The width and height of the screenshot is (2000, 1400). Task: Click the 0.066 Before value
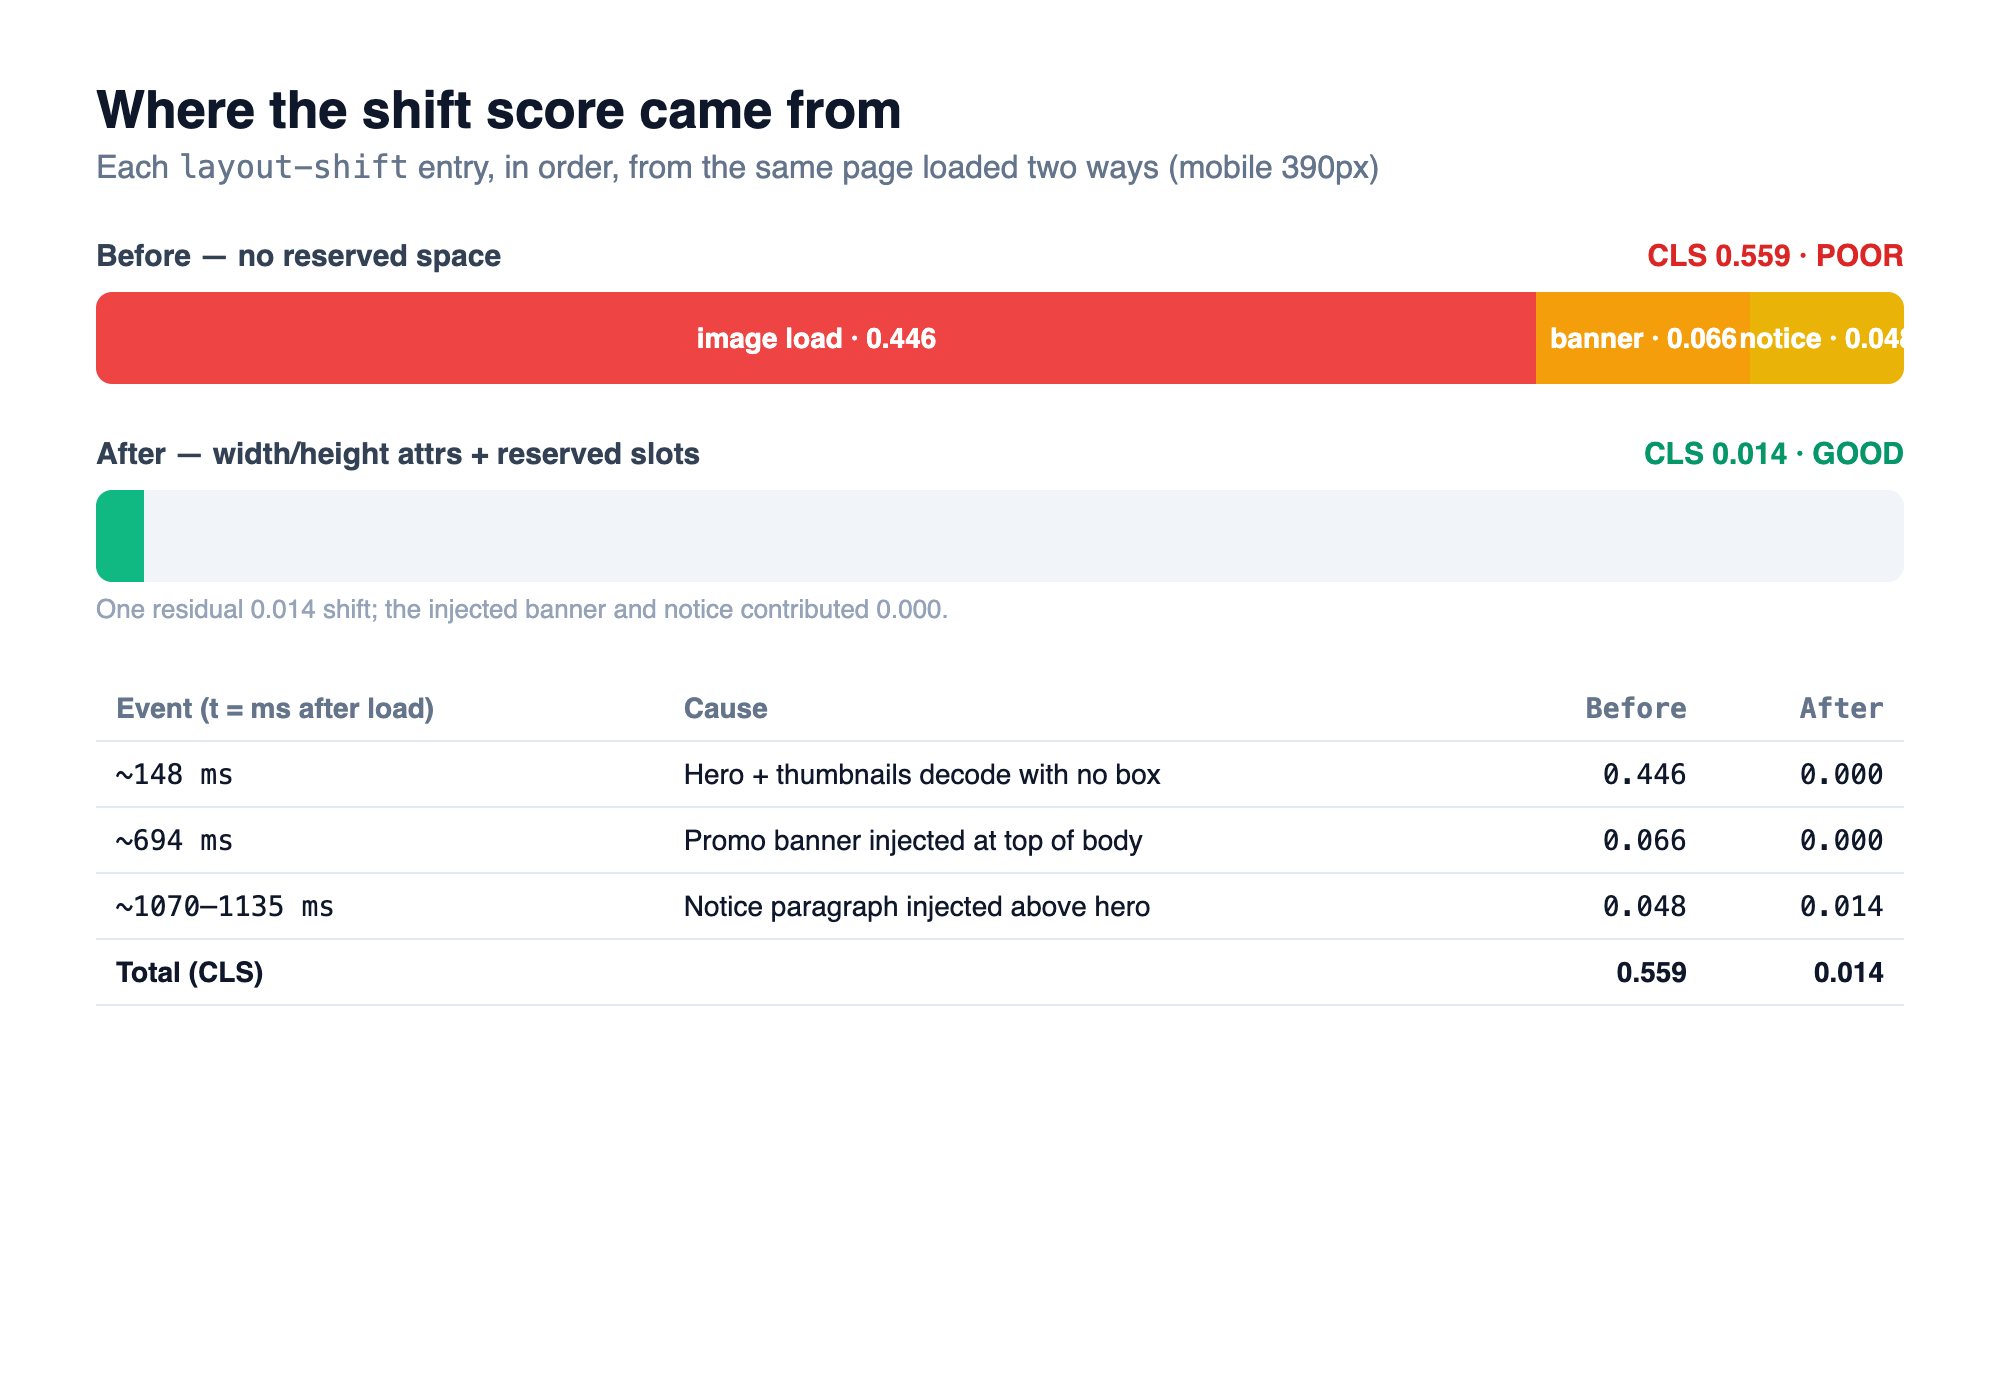click(x=1644, y=841)
